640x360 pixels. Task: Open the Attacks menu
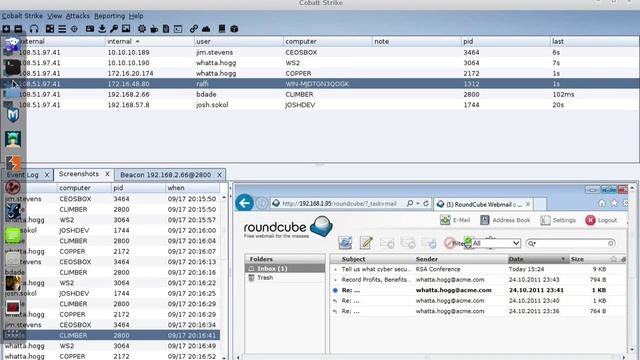78,16
